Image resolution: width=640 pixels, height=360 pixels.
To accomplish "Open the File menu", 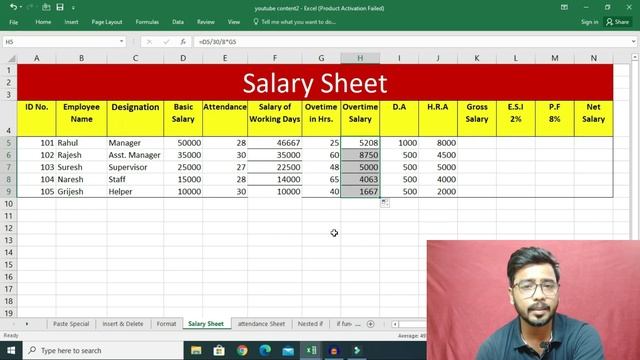I will tap(13, 22).
